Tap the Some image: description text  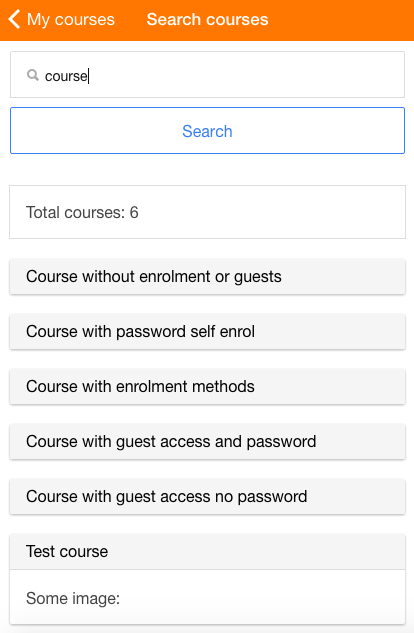tap(73, 598)
